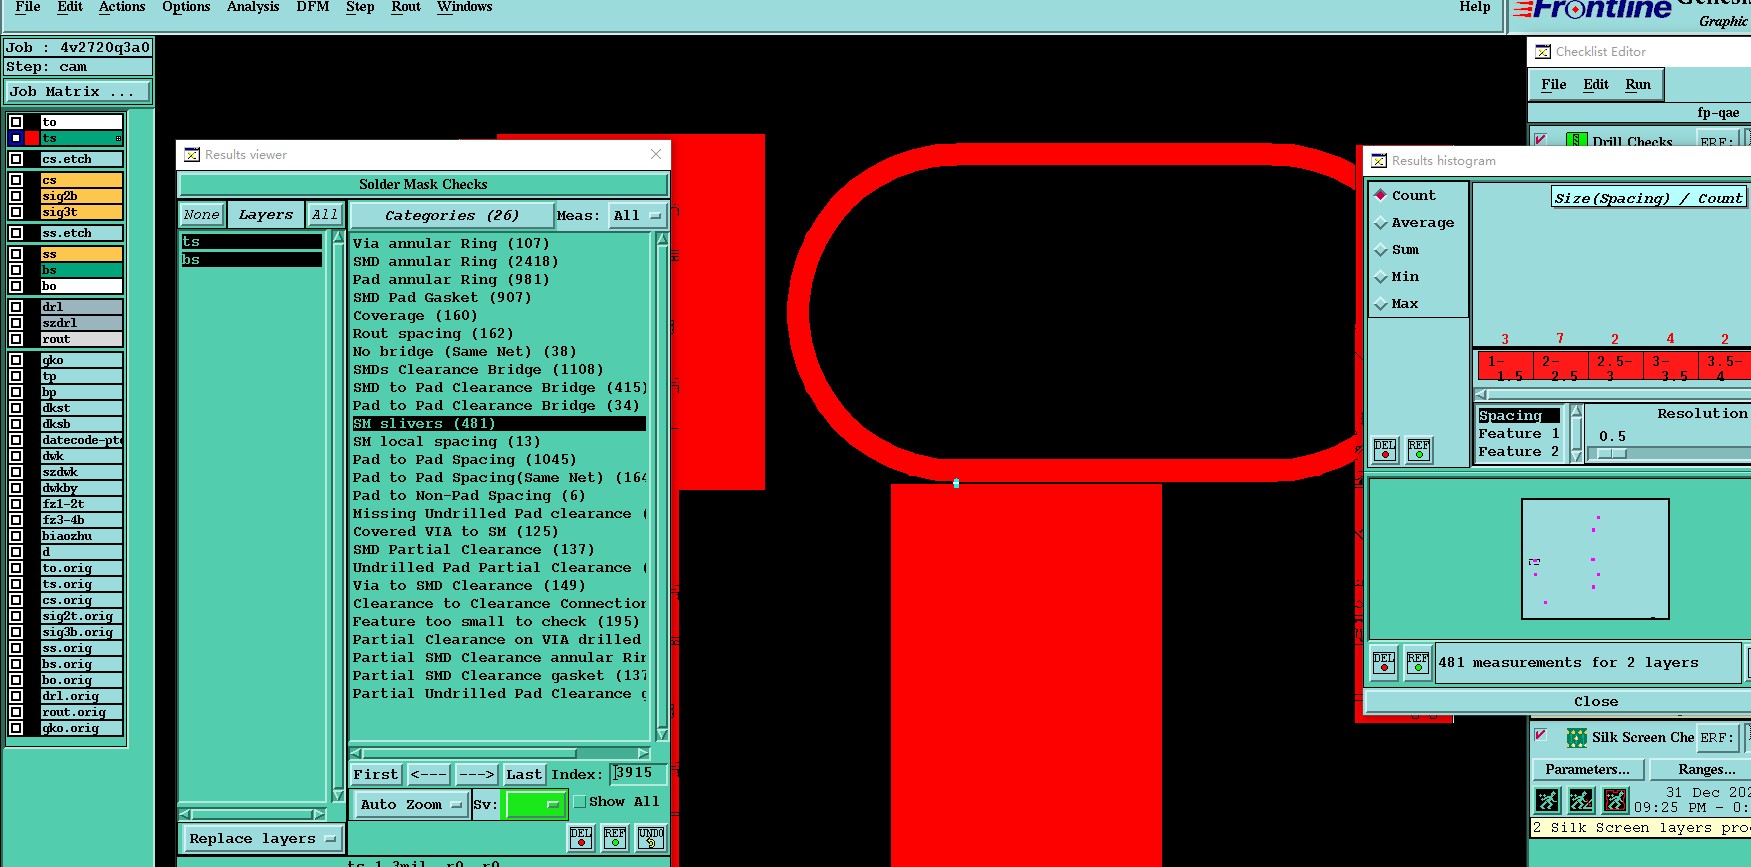Open Auto Zoom dropdown
This screenshot has width=1751, height=867.
pos(411,804)
